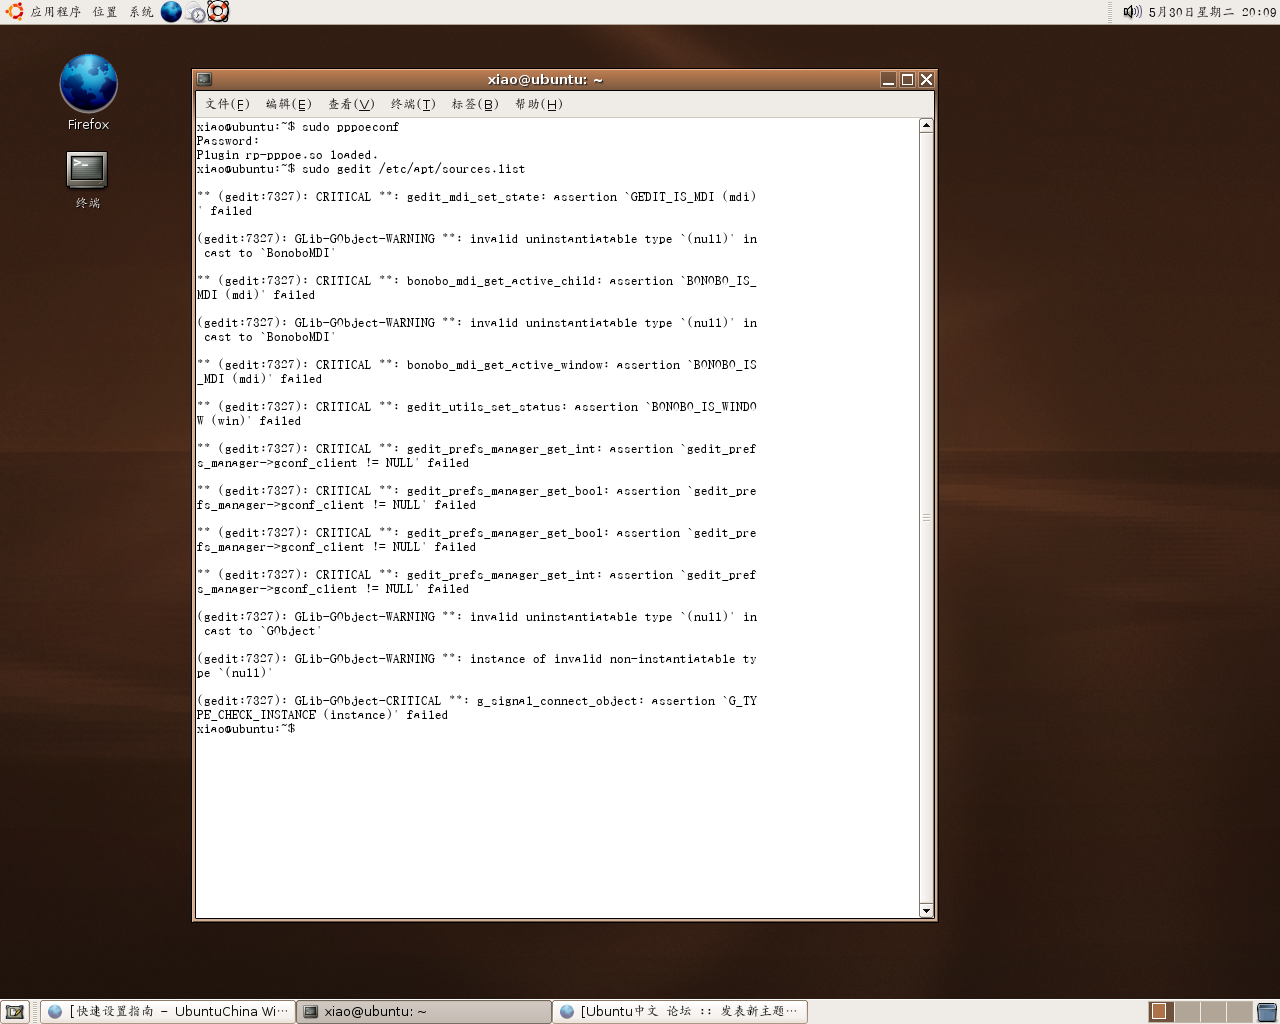This screenshot has height=1024, width=1280.
Task: Click 'sudo gedit /etc/apt/sources.list' command line
Action: [x=360, y=169]
